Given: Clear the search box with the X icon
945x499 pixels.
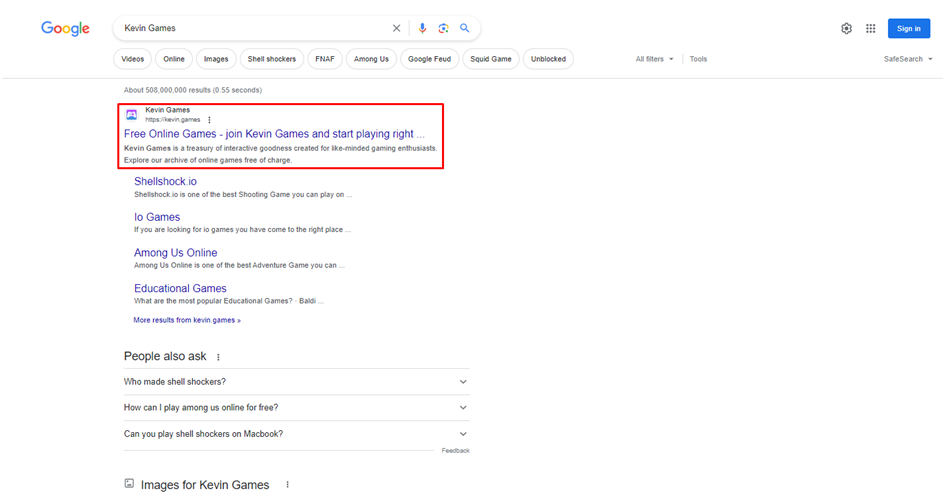Looking at the screenshot, I should coord(397,28).
